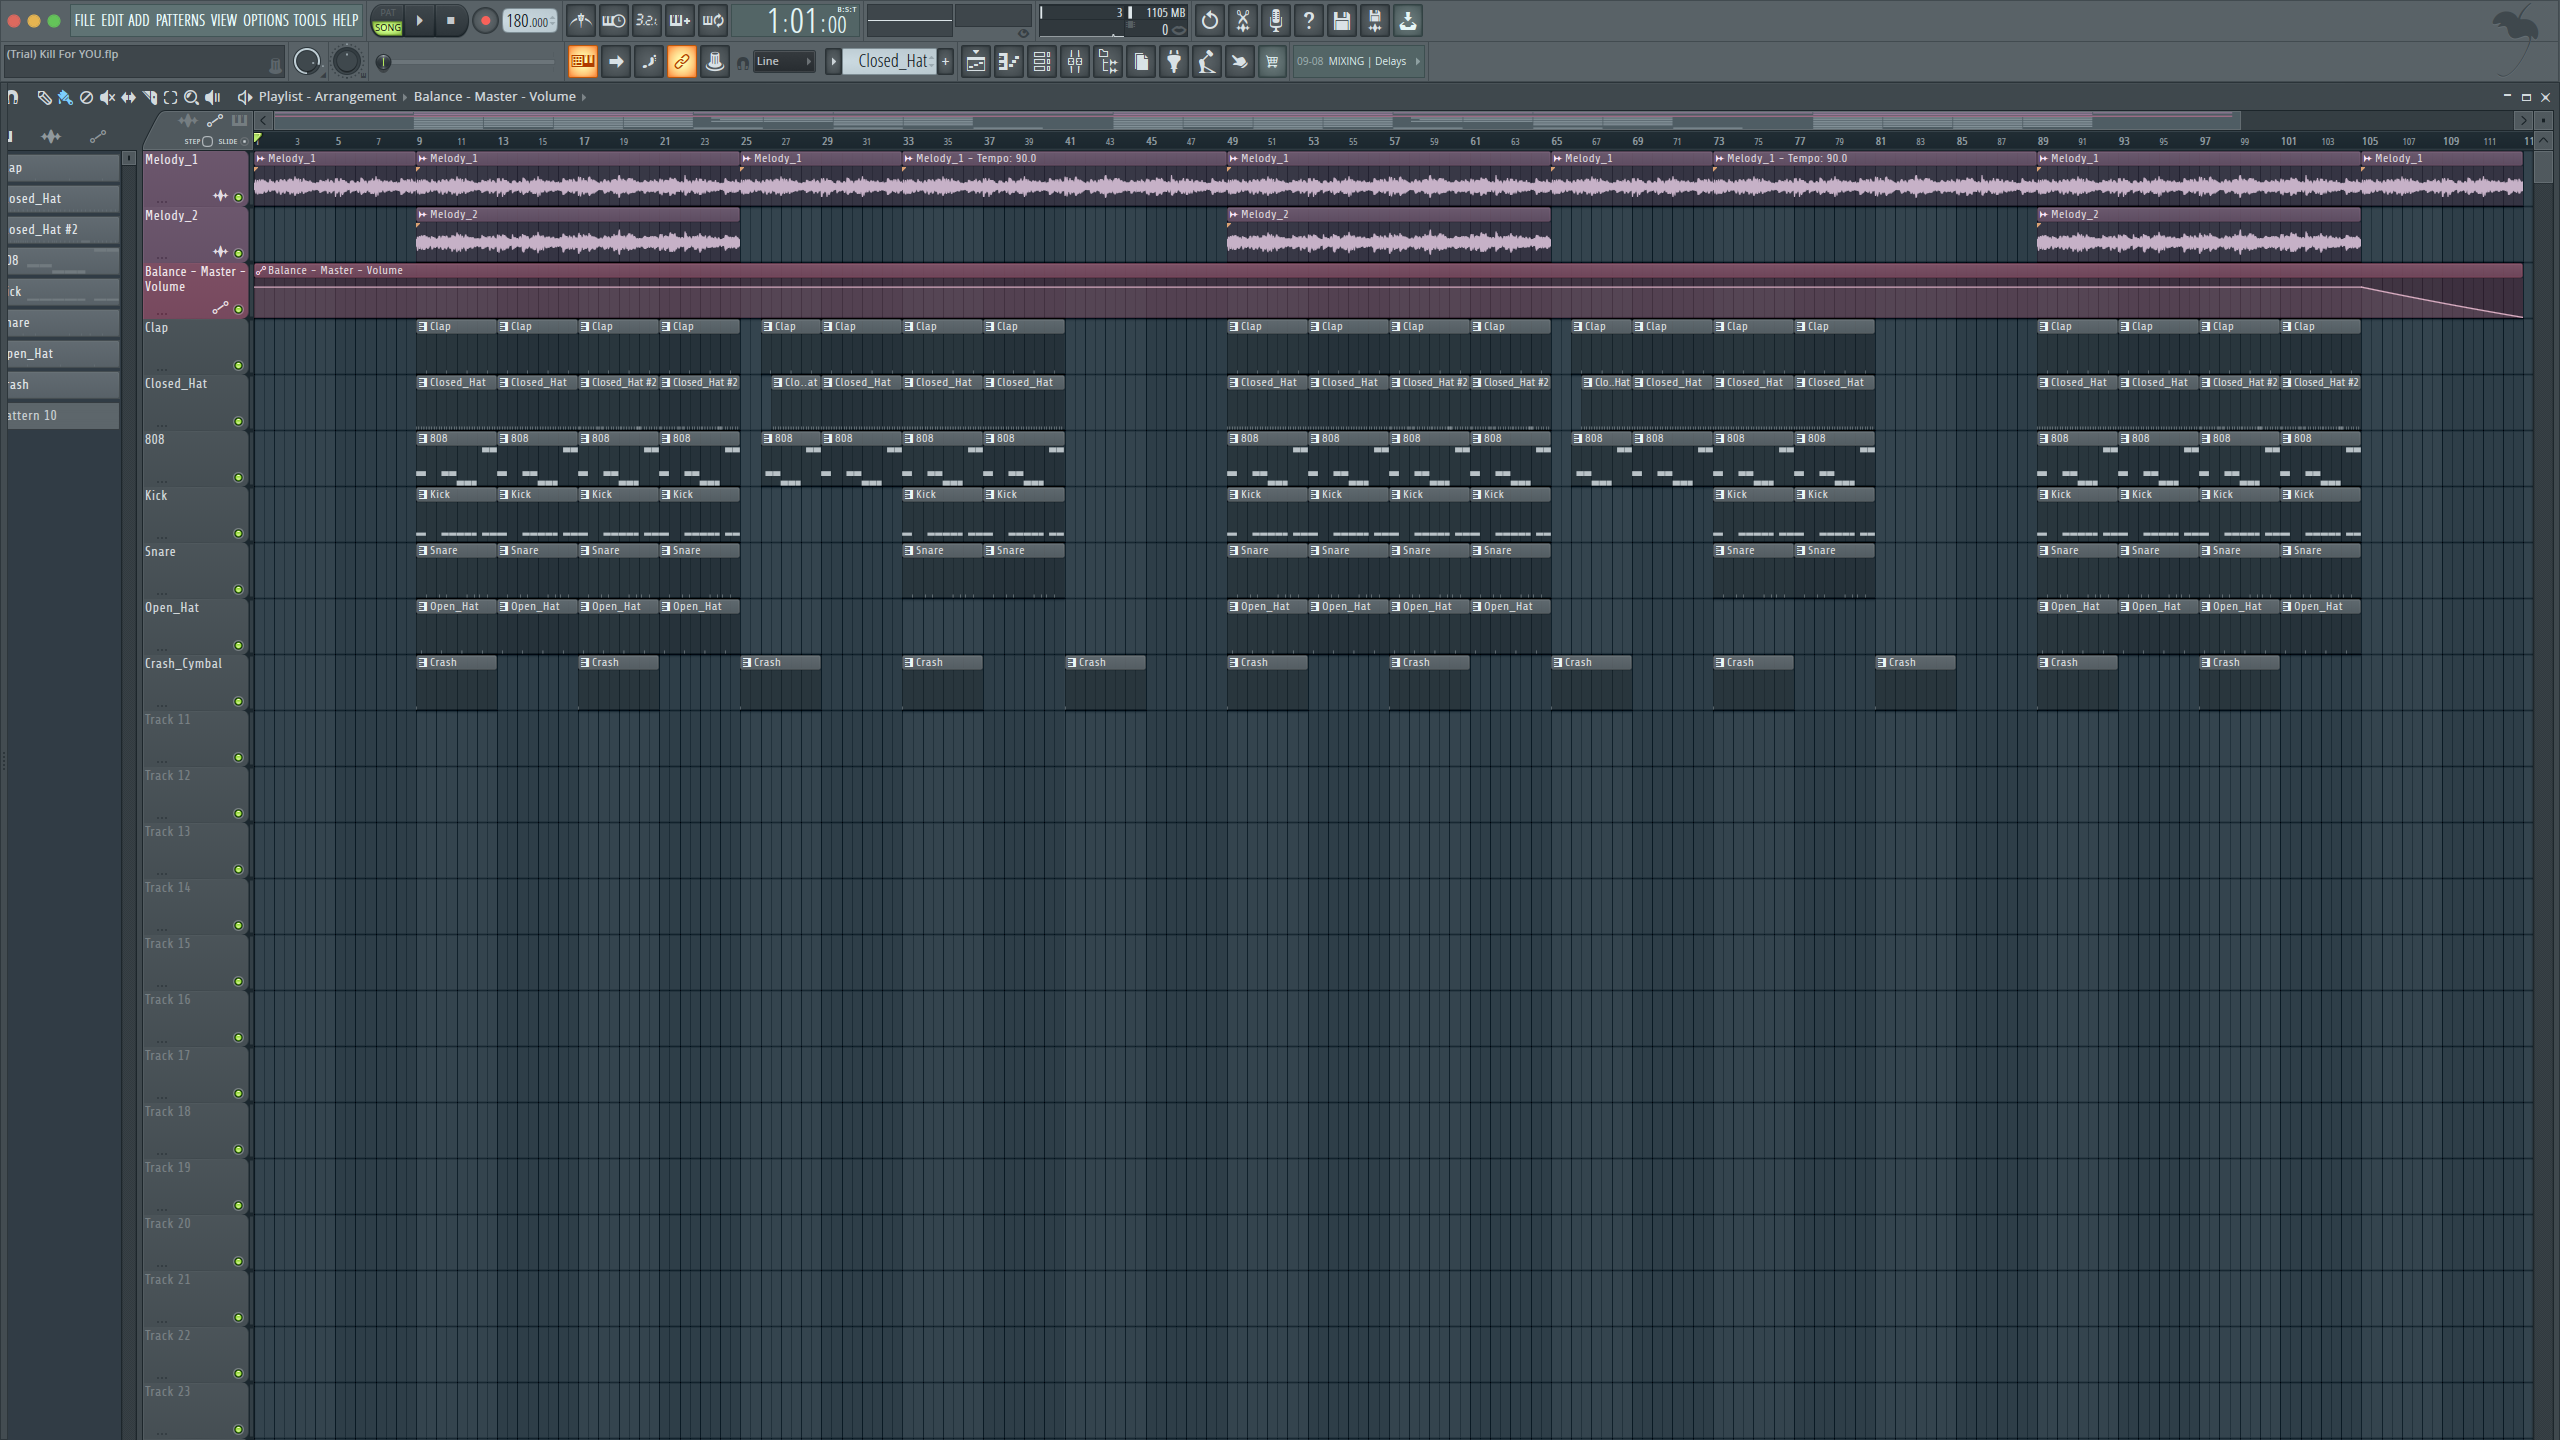Toggle loop recording icon
Viewport: 2560px width, 1440px height.
(712, 20)
